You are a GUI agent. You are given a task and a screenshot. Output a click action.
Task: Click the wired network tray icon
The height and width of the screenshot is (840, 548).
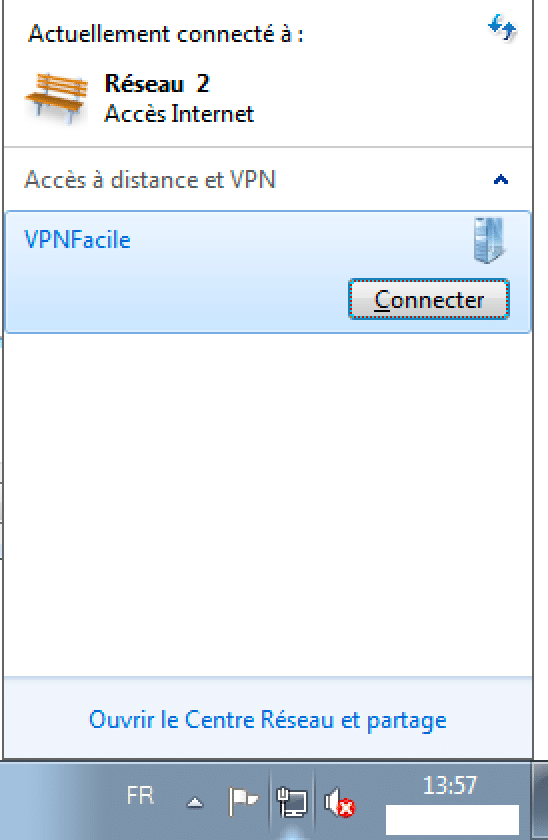(292, 802)
